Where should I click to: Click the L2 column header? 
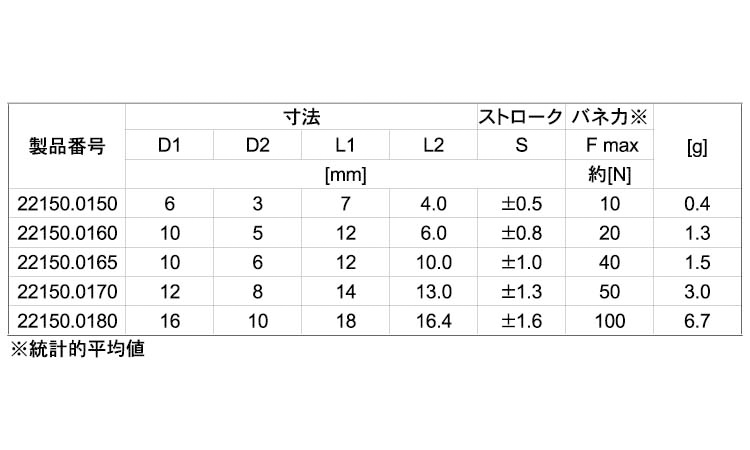[433, 146]
